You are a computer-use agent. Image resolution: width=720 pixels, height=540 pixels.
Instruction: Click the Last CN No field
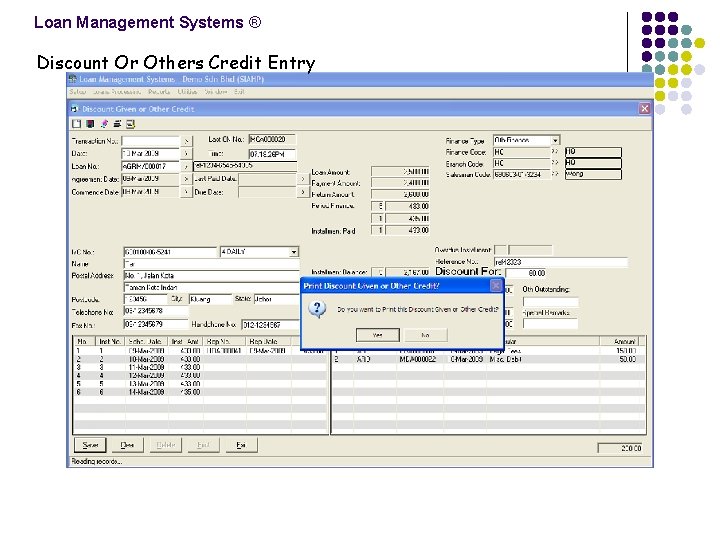tap(272, 139)
